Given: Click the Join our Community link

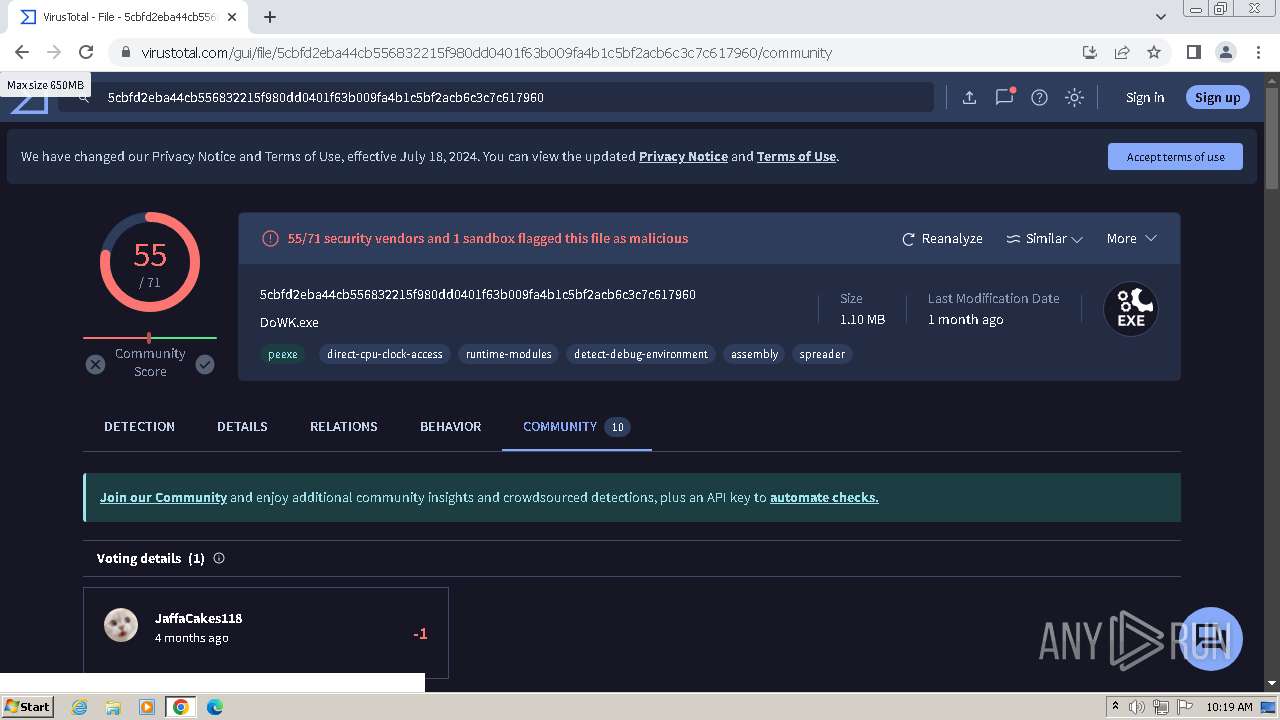Looking at the screenshot, I should pyautogui.click(x=163, y=497).
